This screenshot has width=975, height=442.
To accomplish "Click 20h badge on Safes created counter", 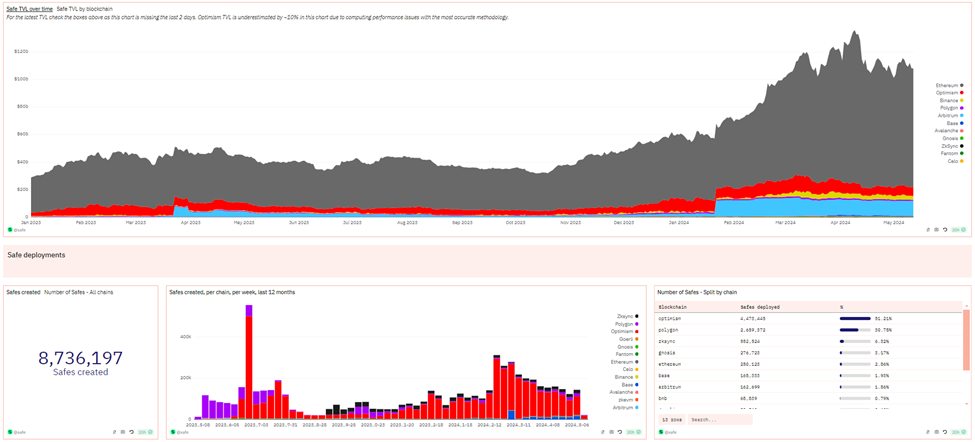I will coord(144,431).
